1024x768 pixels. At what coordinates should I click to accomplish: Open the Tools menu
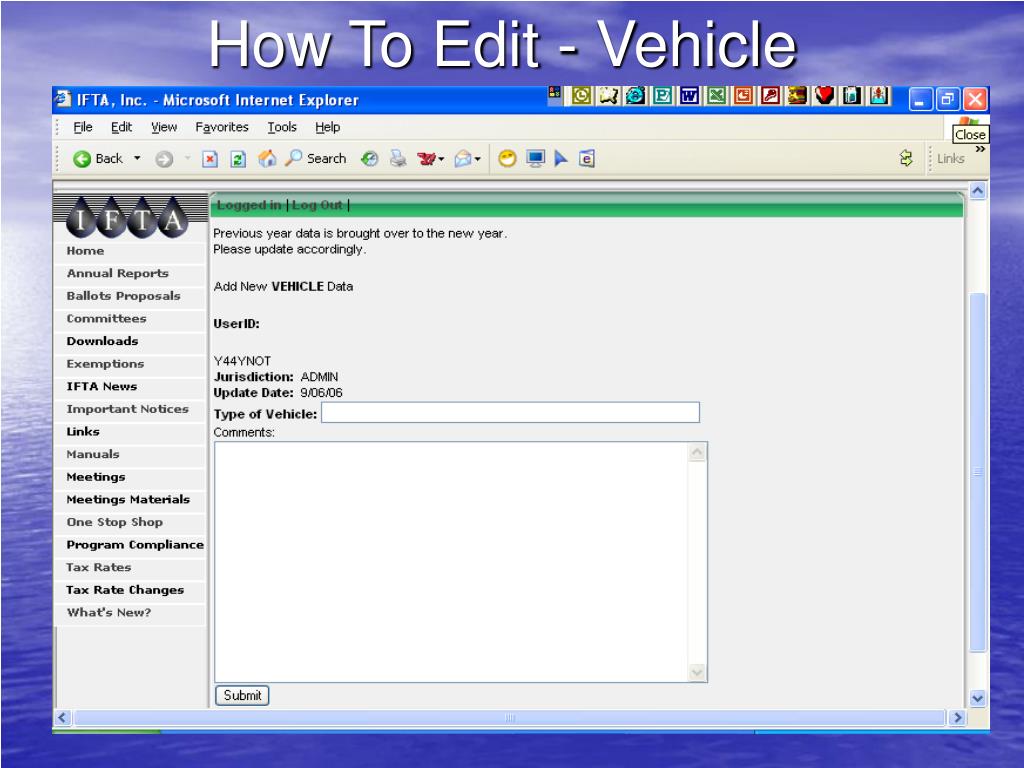coord(282,127)
